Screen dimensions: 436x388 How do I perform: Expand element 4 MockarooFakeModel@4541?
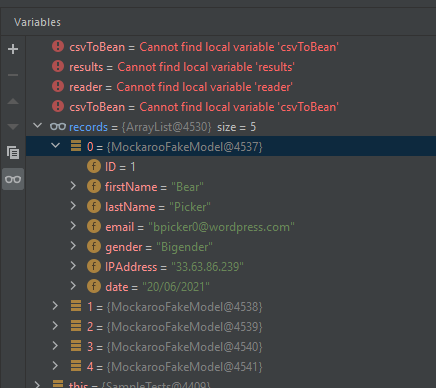[55, 366]
